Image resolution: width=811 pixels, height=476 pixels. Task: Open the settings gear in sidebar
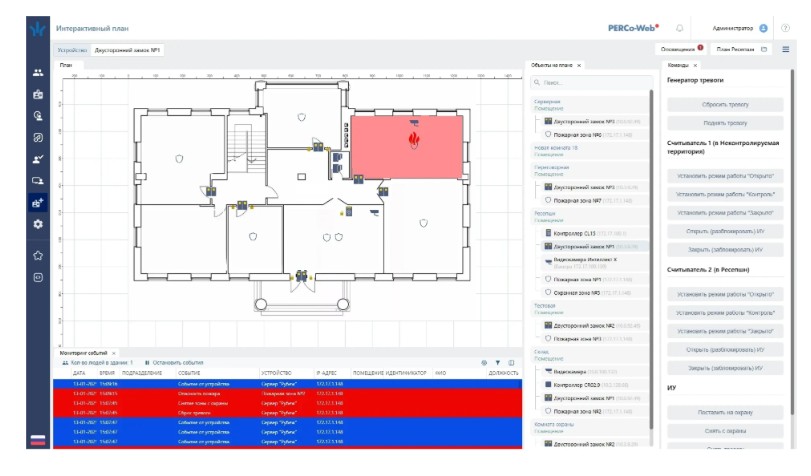(x=38, y=224)
